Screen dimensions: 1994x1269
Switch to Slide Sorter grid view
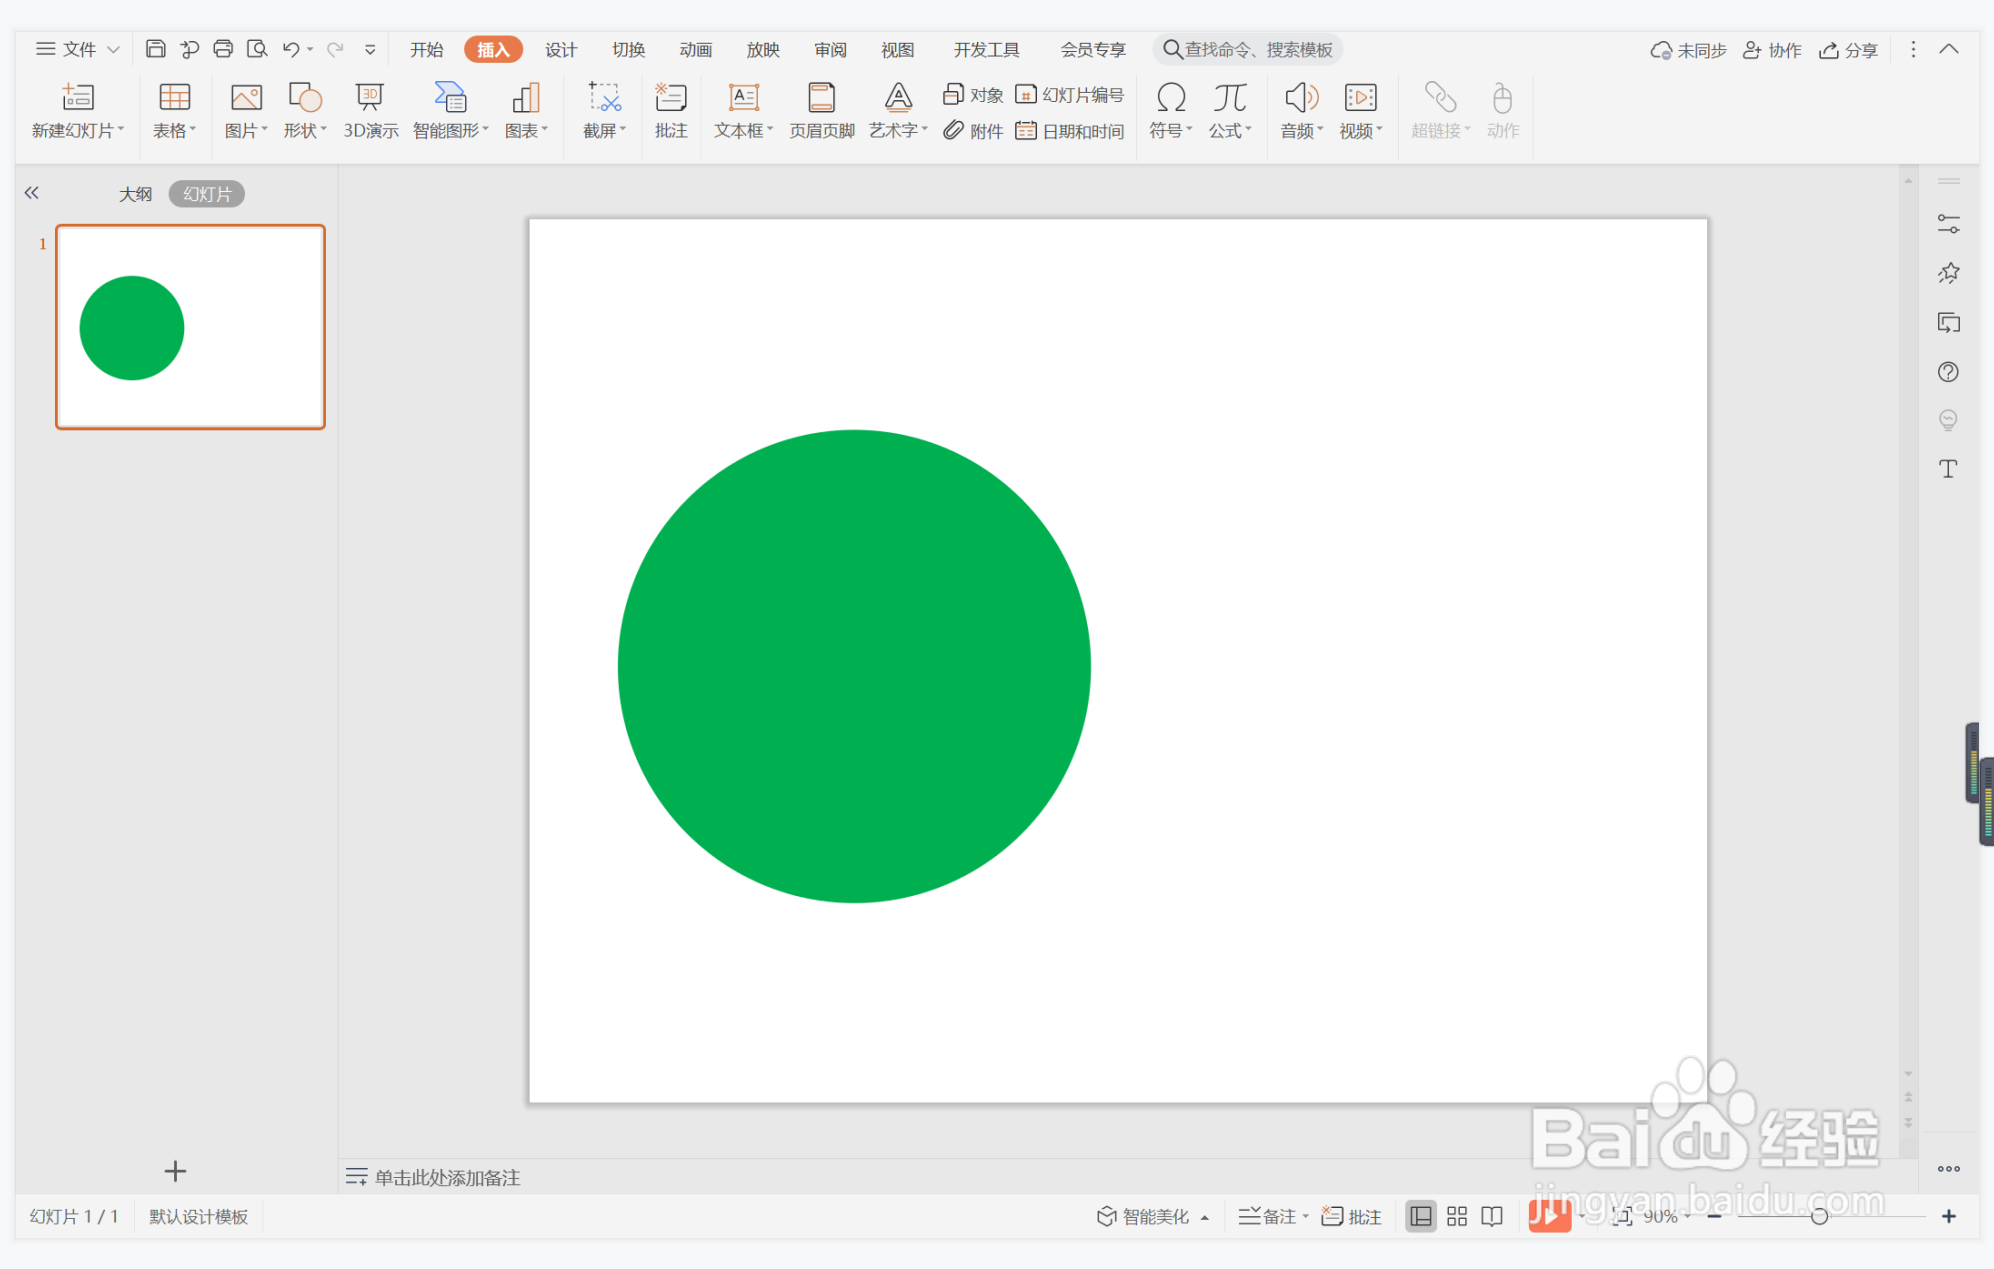click(x=1457, y=1216)
